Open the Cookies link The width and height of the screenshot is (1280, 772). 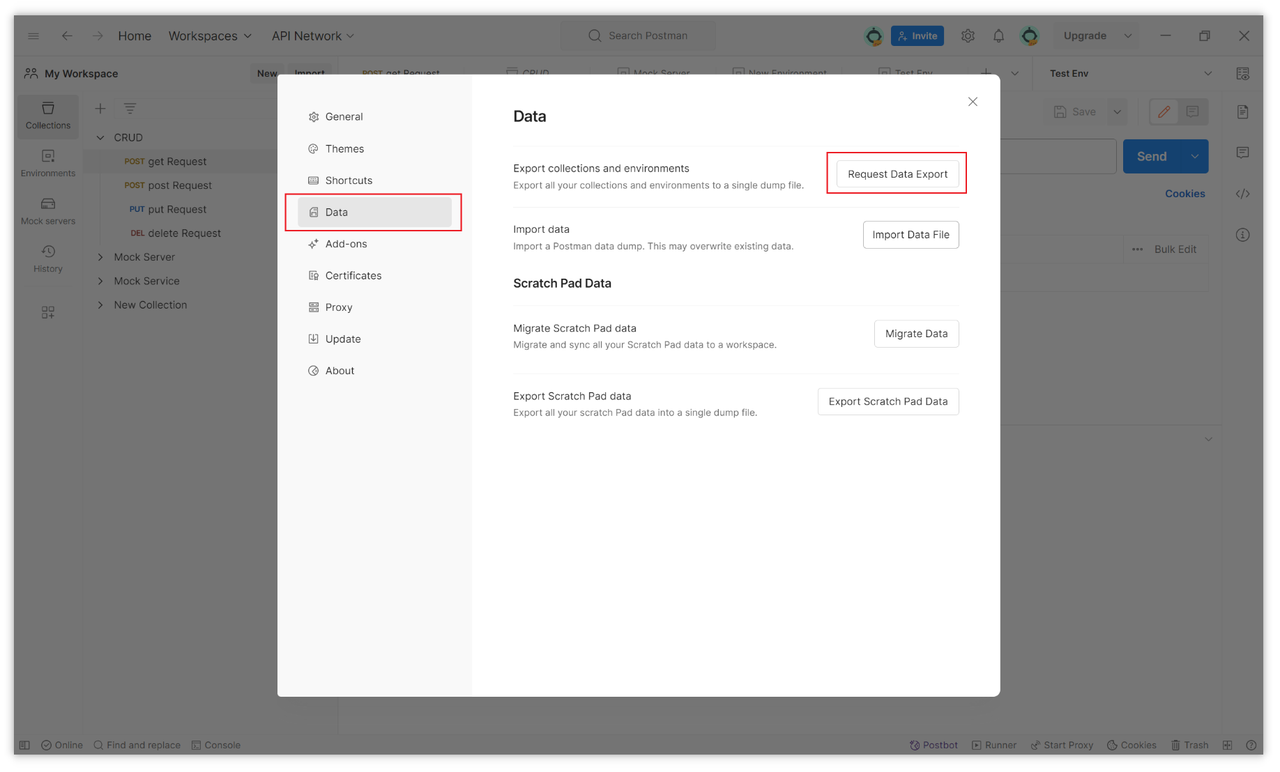coord(1185,194)
